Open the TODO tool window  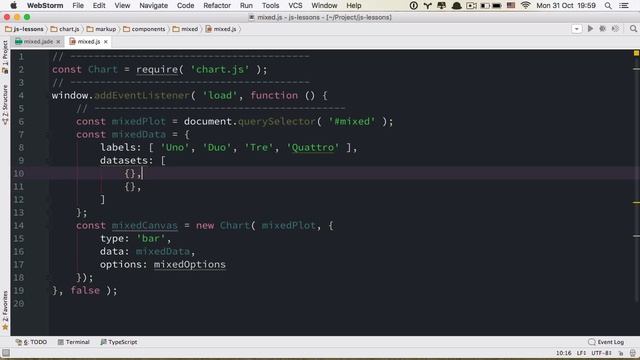click(31, 342)
